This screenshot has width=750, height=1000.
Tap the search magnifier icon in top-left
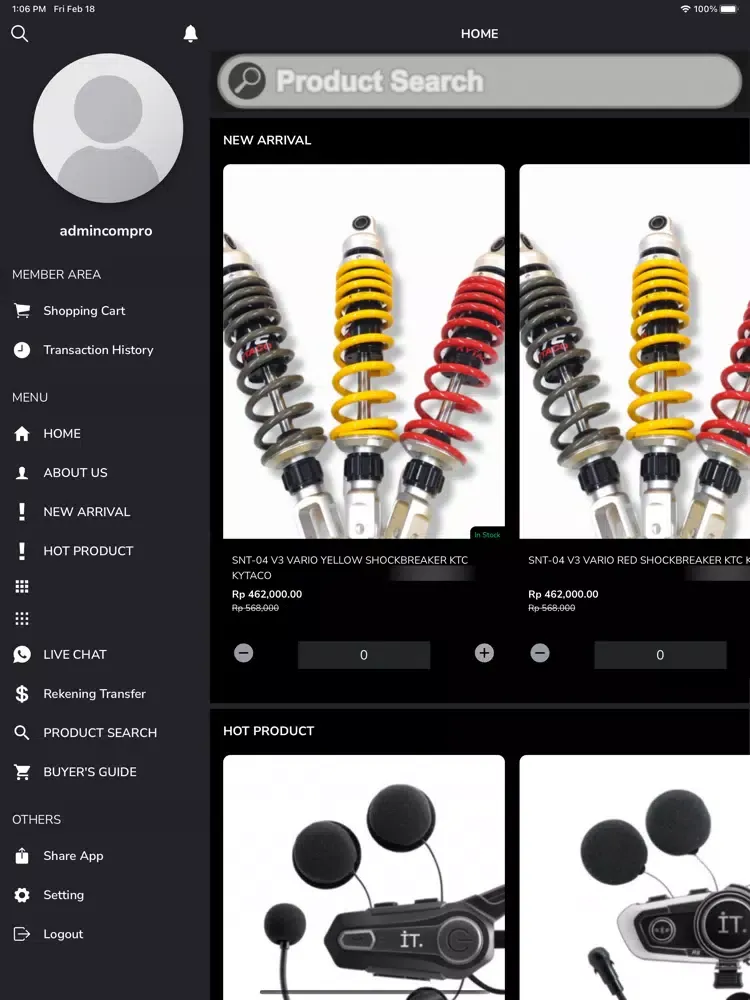(20, 34)
